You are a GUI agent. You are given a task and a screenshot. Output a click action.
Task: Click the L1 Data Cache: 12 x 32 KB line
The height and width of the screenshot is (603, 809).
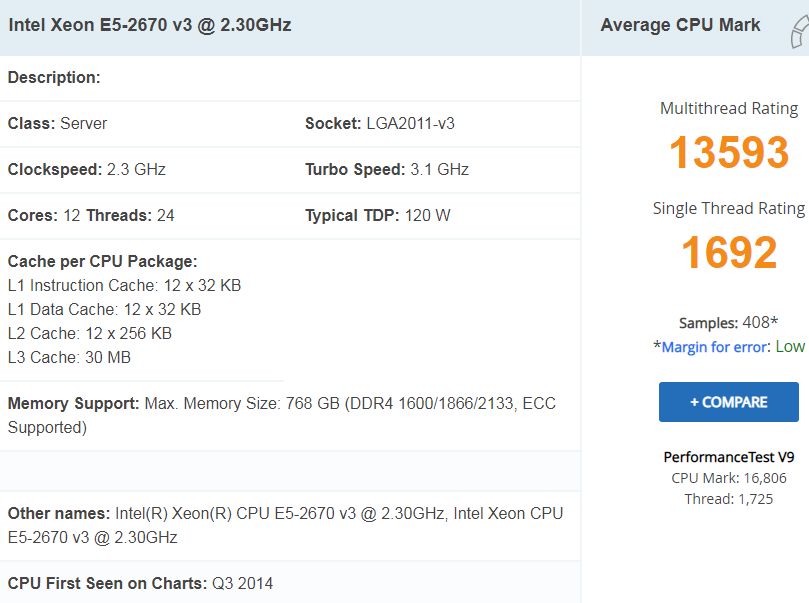(x=104, y=309)
